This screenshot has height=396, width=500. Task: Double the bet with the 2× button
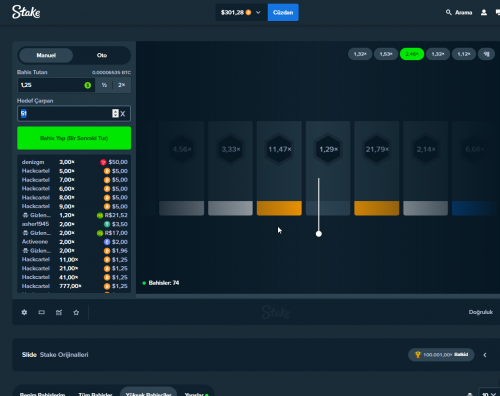tap(121, 85)
